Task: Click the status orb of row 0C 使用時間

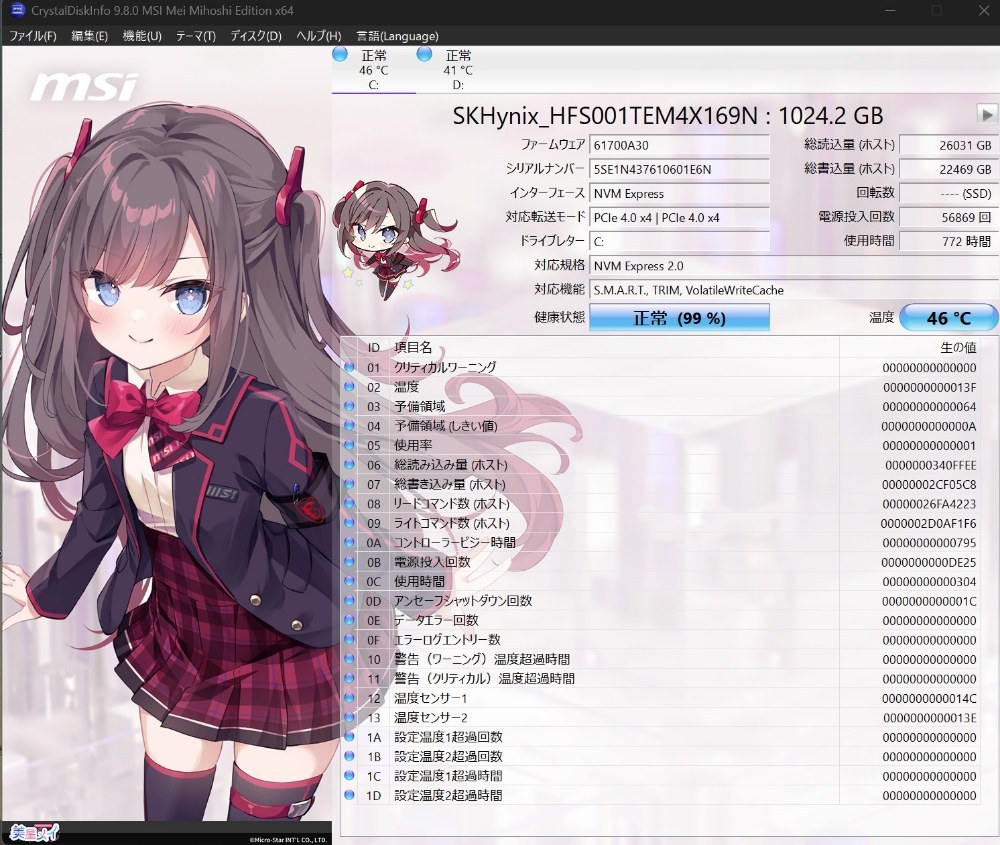Action: (x=349, y=581)
